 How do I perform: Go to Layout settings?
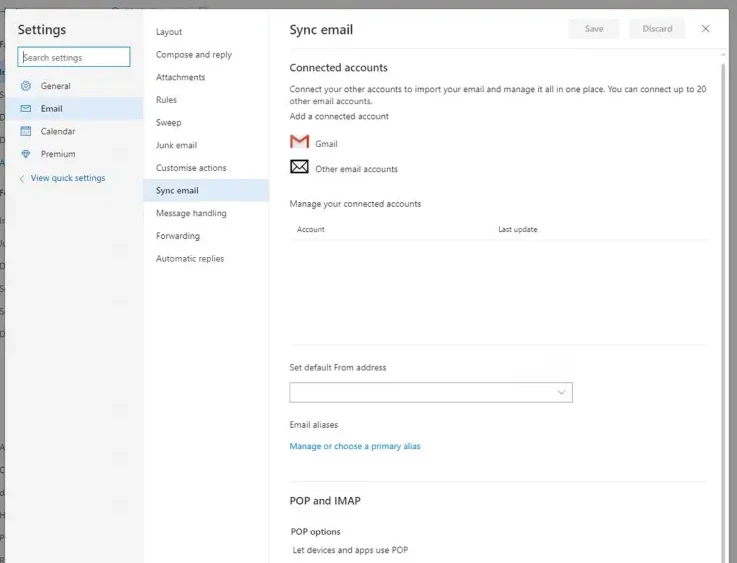point(206,32)
